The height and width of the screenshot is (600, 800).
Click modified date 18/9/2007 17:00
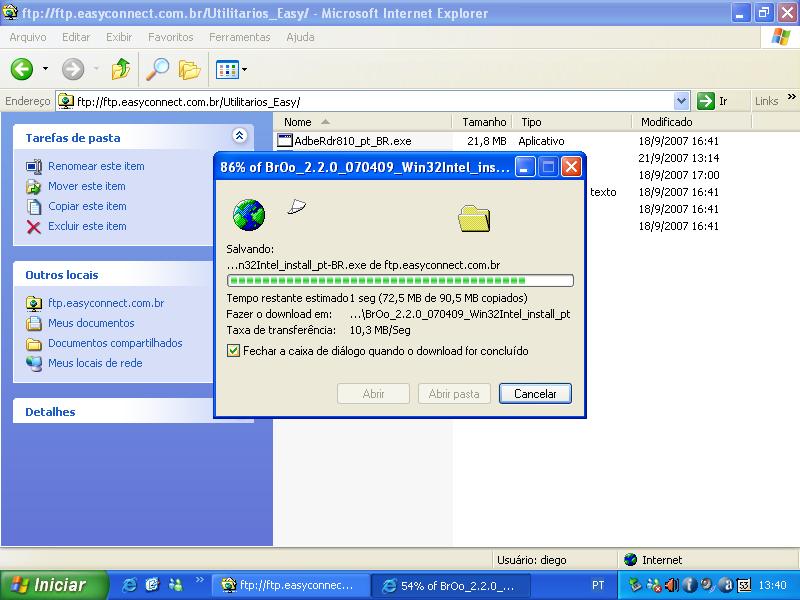[679, 175]
